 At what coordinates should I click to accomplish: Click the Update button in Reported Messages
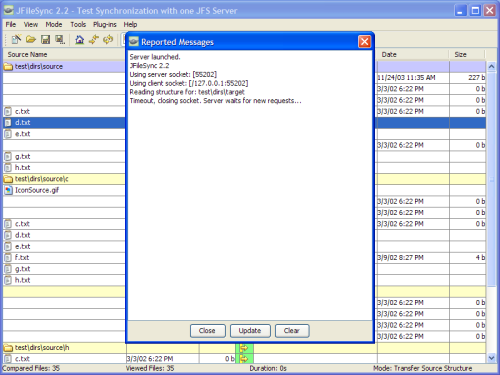250,331
